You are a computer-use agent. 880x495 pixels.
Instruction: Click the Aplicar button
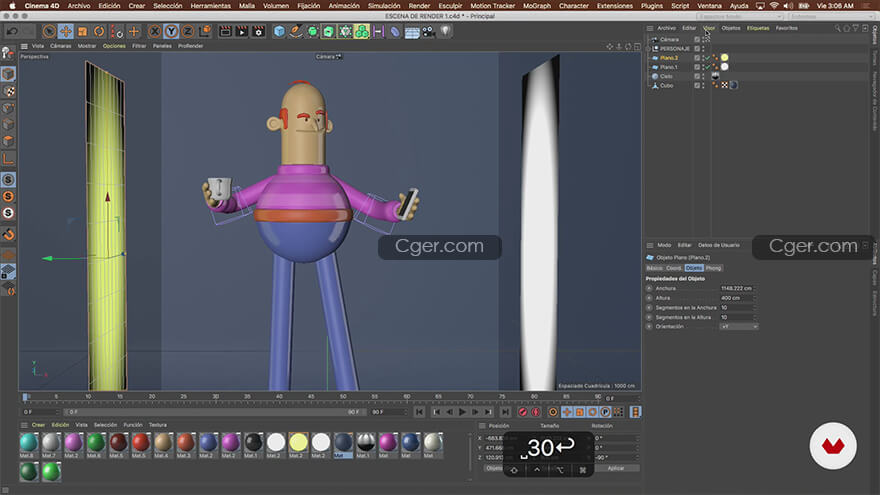[x=616, y=468]
